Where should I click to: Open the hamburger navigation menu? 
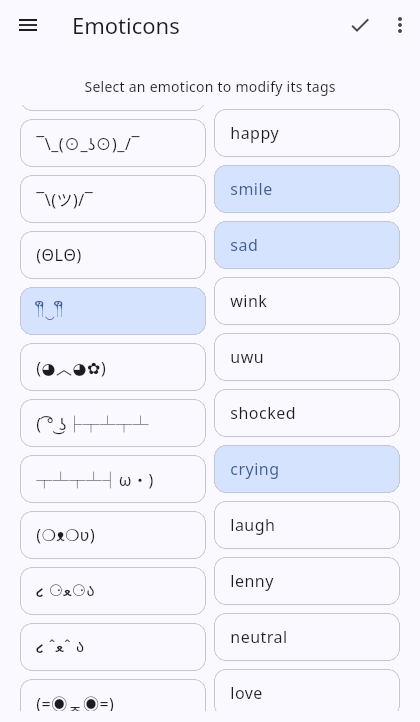click(x=28, y=25)
